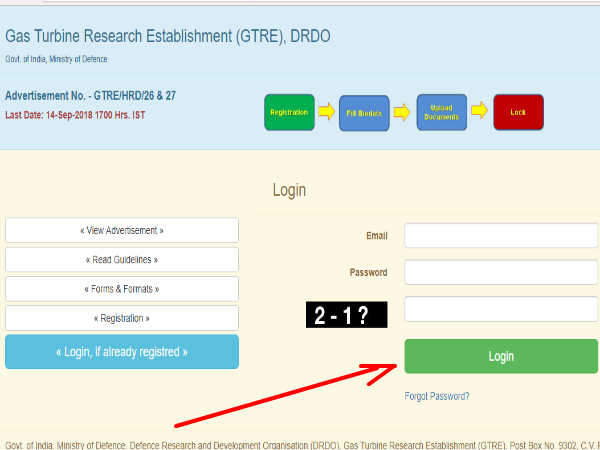Click the green Login button

click(501, 356)
